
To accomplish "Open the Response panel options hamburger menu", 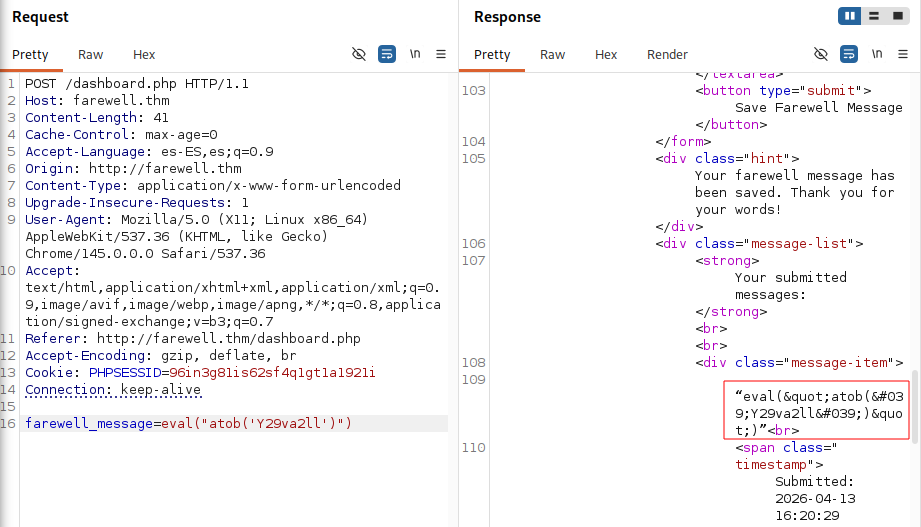I will (x=903, y=54).
